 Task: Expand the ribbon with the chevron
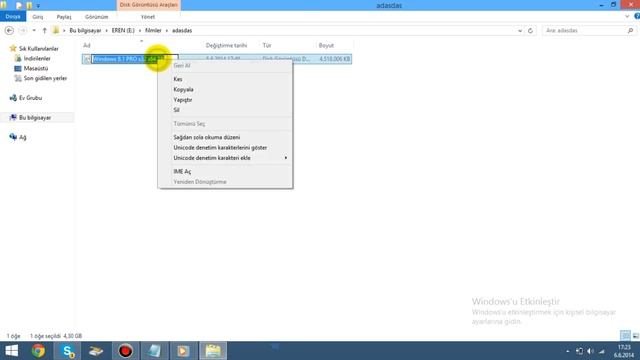(x=627, y=17)
